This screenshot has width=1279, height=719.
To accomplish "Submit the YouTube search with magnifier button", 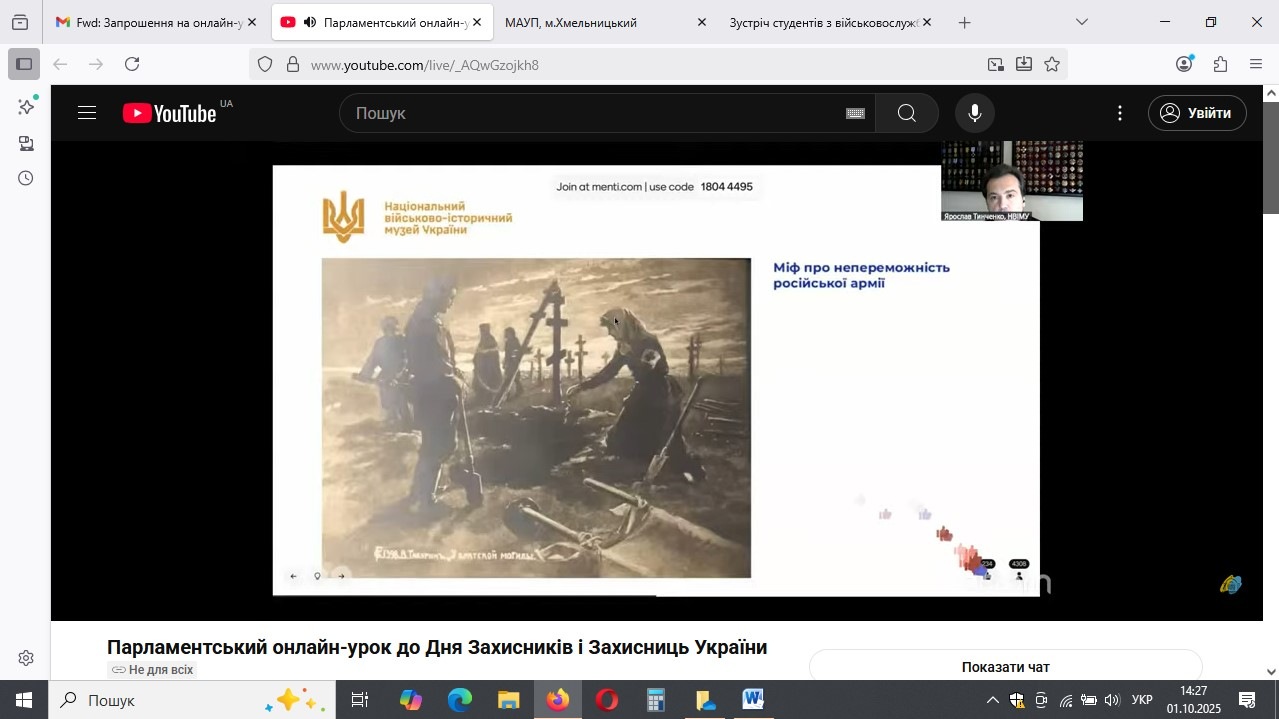I will [x=907, y=113].
